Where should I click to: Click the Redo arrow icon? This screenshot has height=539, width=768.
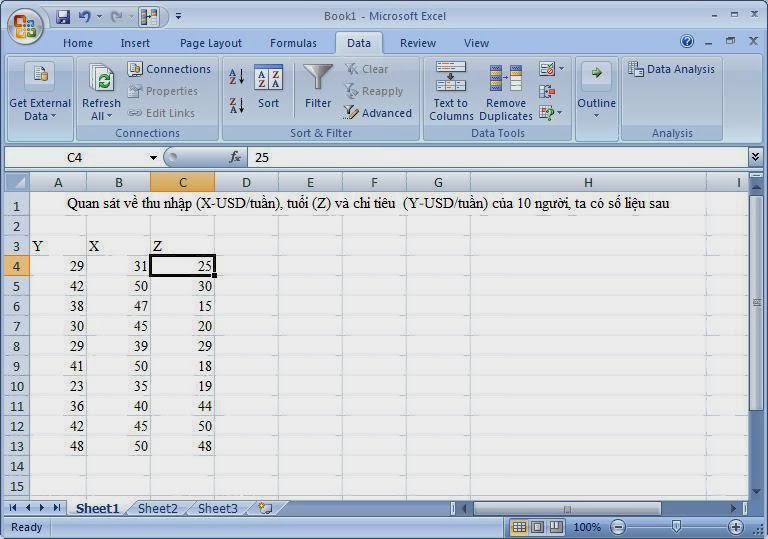(x=116, y=17)
